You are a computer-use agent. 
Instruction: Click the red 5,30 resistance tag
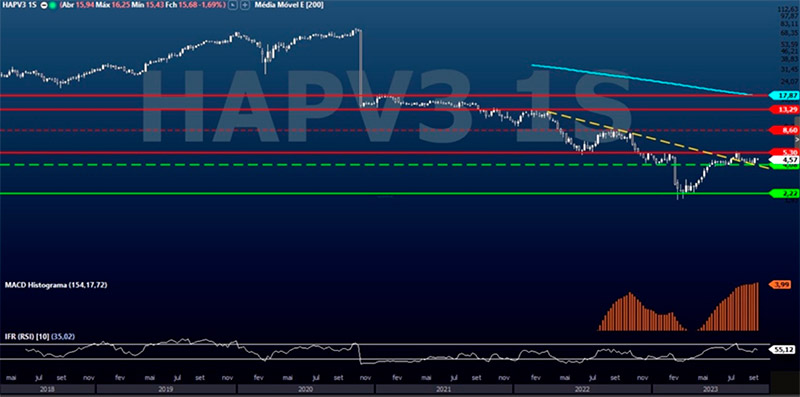tap(785, 152)
